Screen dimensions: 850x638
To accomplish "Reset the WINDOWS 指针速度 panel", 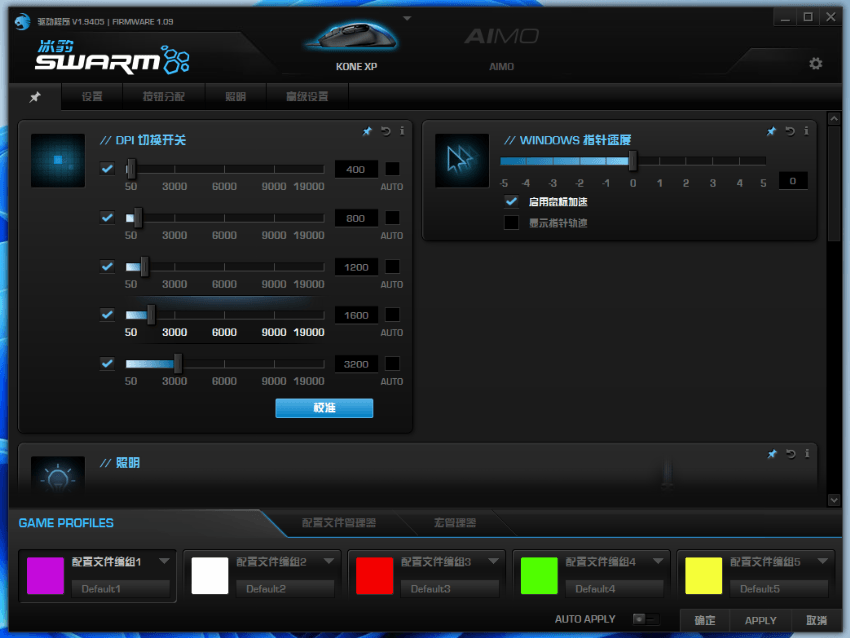I will (790, 131).
